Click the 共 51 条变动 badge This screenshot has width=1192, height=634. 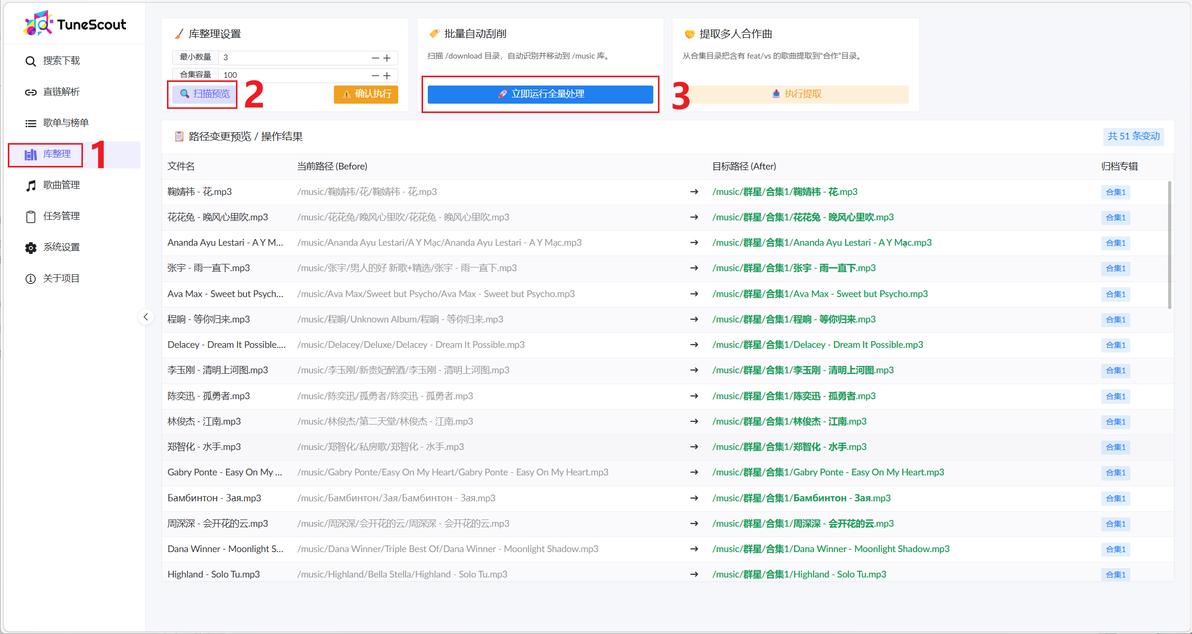click(x=1133, y=136)
